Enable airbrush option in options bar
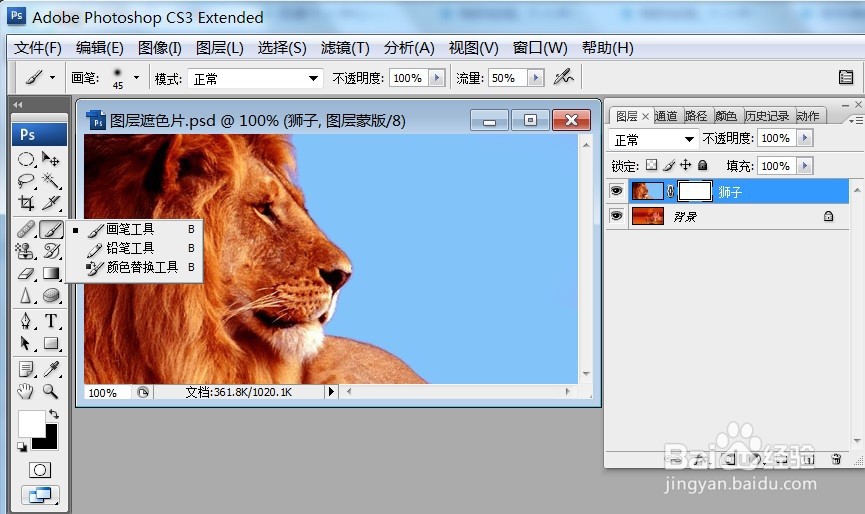This screenshot has height=514, width=865. point(564,77)
